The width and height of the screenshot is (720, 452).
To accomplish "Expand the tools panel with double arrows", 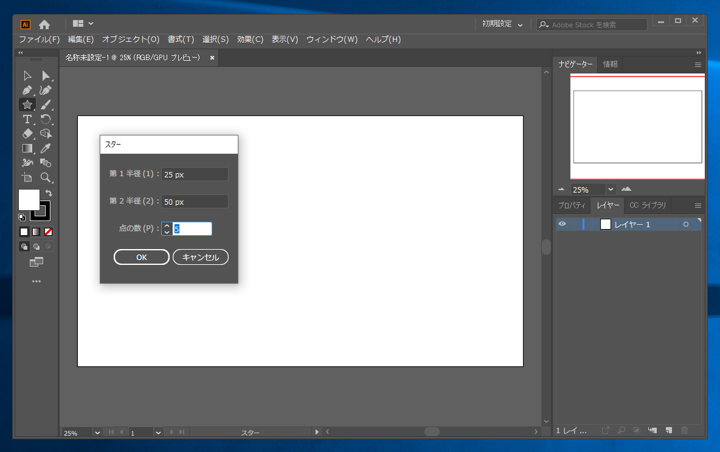I will click(21, 52).
